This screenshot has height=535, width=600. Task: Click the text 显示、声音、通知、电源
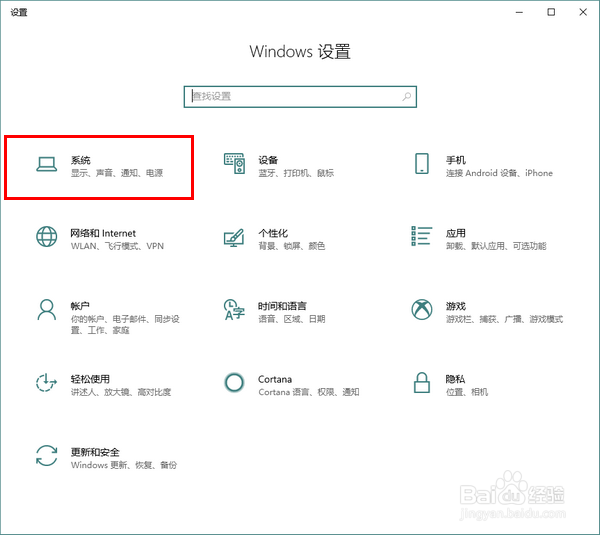[117, 173]
